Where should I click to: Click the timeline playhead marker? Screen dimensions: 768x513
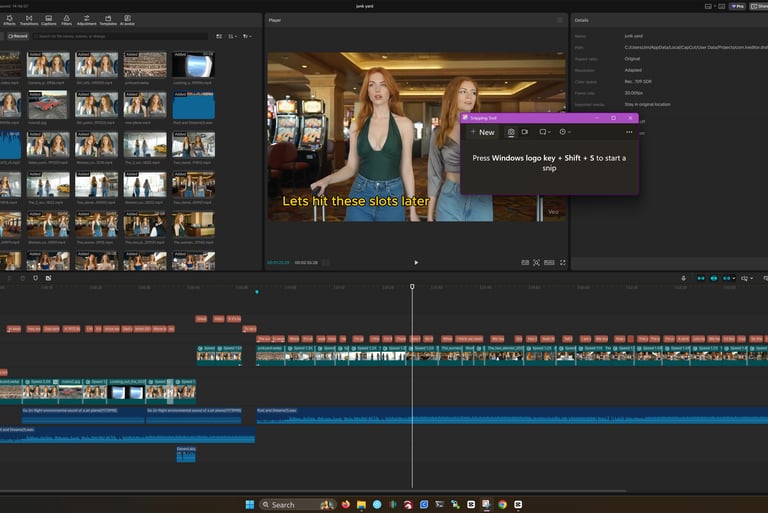pos(412,287)
